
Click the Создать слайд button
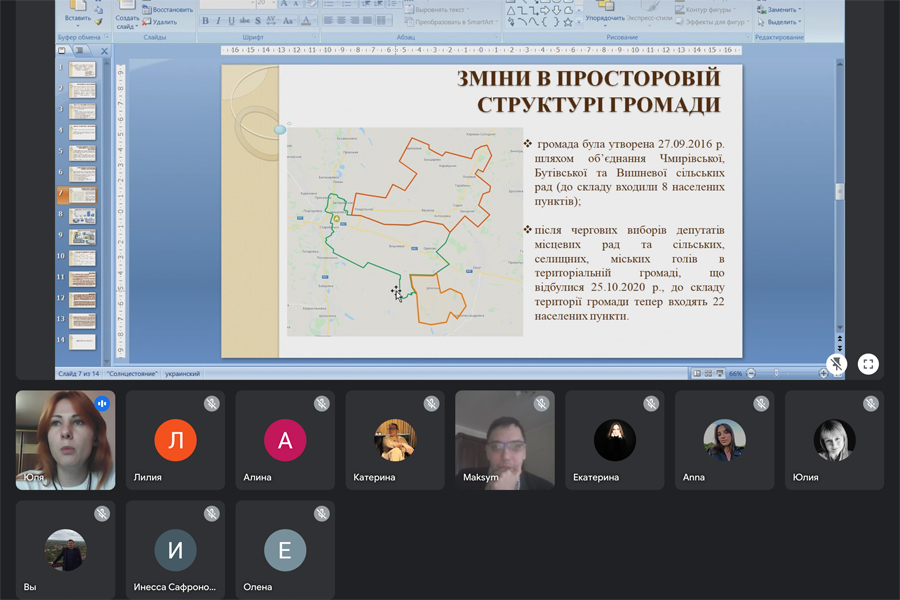pyautogui.click(x=127, y=14)
